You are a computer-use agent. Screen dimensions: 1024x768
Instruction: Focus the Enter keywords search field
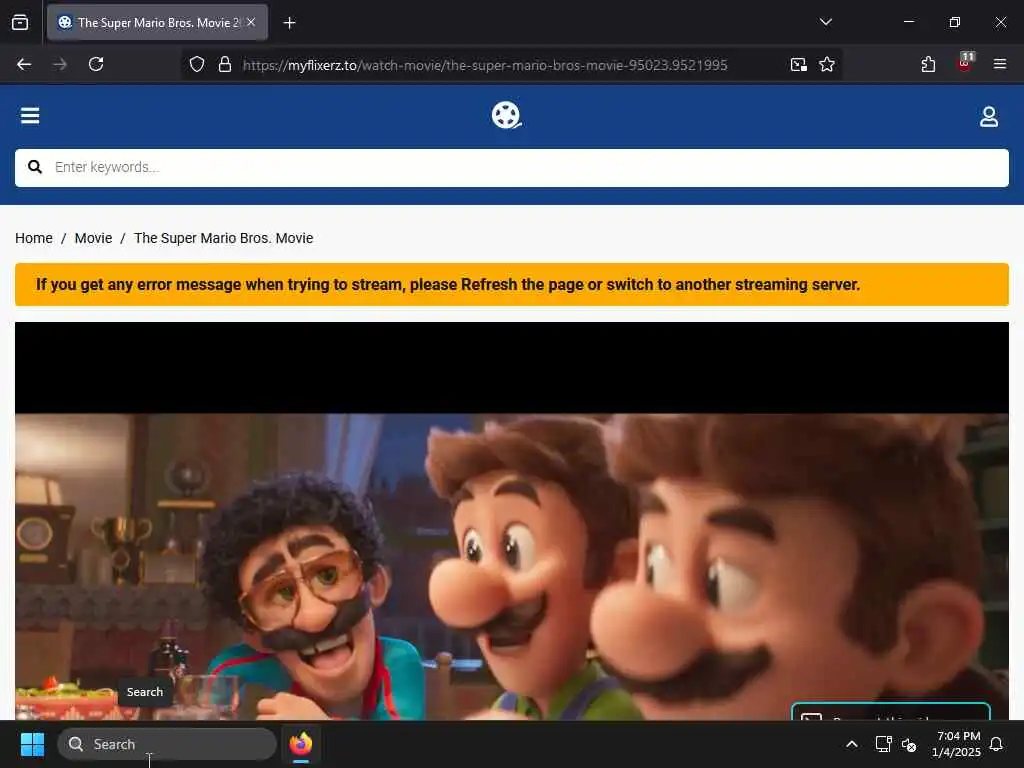coord(512,168)
